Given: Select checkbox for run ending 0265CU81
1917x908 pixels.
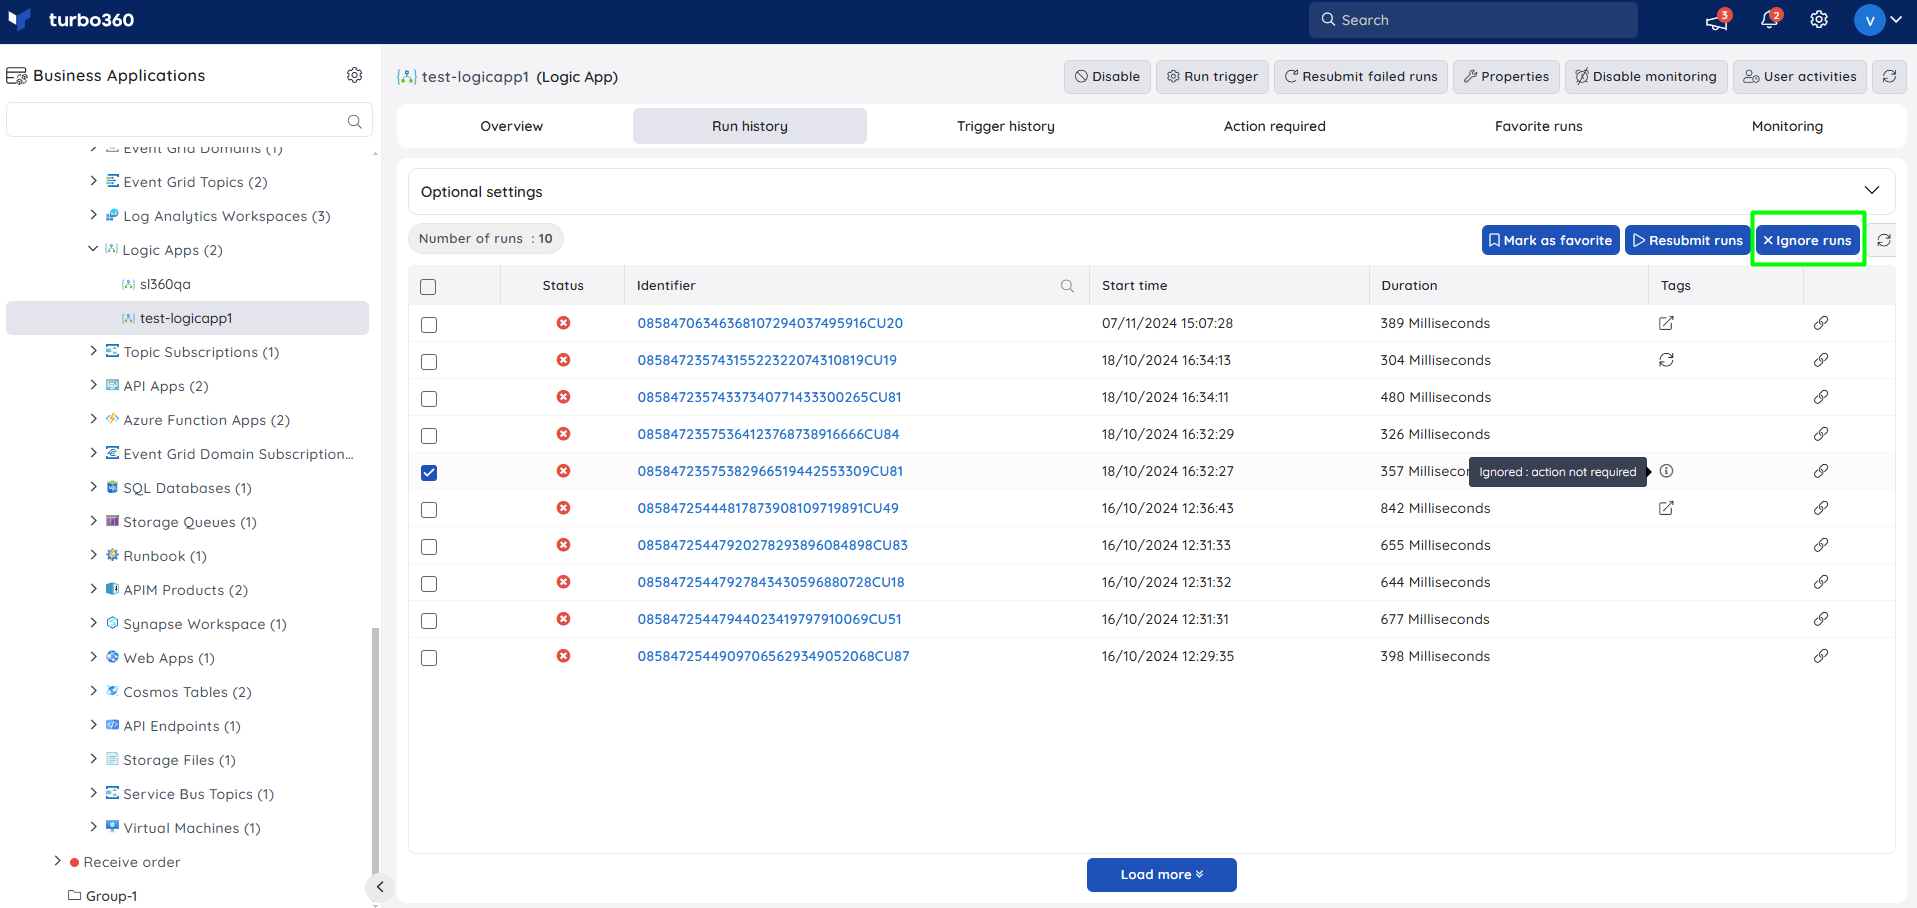Looking at the screenshot, I should [429, 399].
